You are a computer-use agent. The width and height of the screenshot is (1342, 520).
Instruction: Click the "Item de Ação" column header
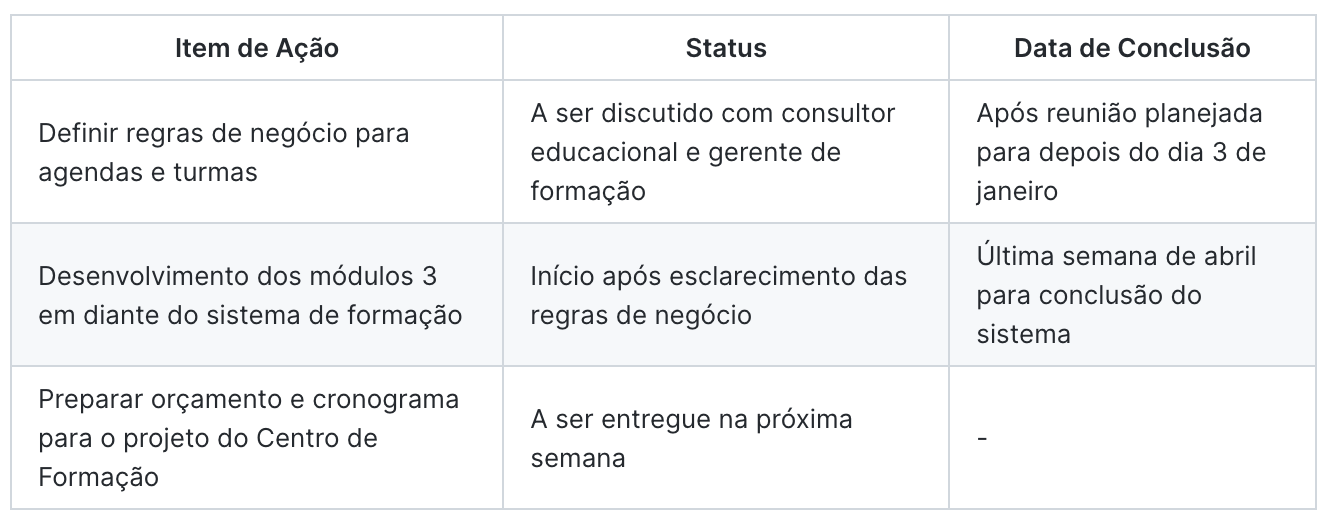pos(257,49)
